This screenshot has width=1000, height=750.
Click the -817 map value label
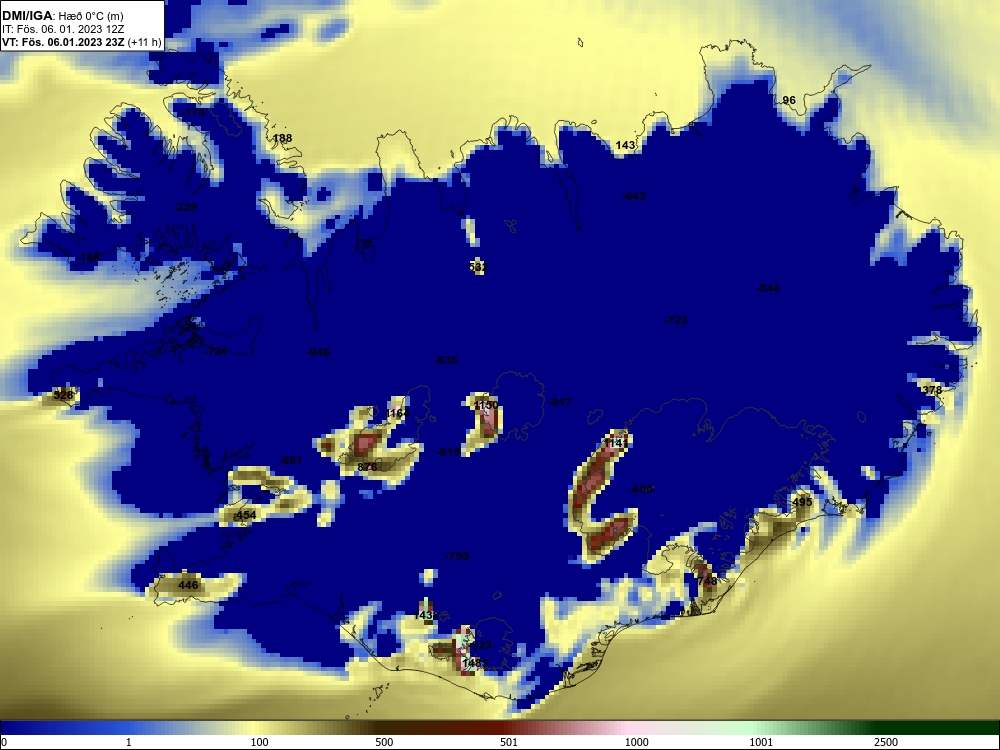tap(560, 402)
